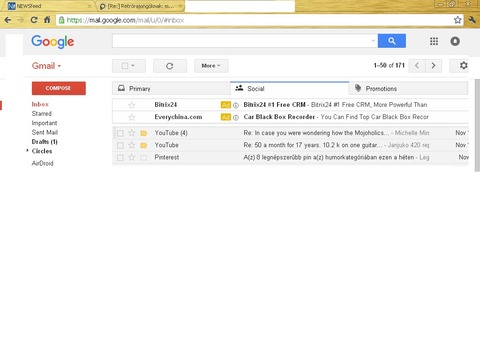Screen dimensions: 480x360
Task: Refresh the Gmail inbox list
Action: tap(170, 66)
